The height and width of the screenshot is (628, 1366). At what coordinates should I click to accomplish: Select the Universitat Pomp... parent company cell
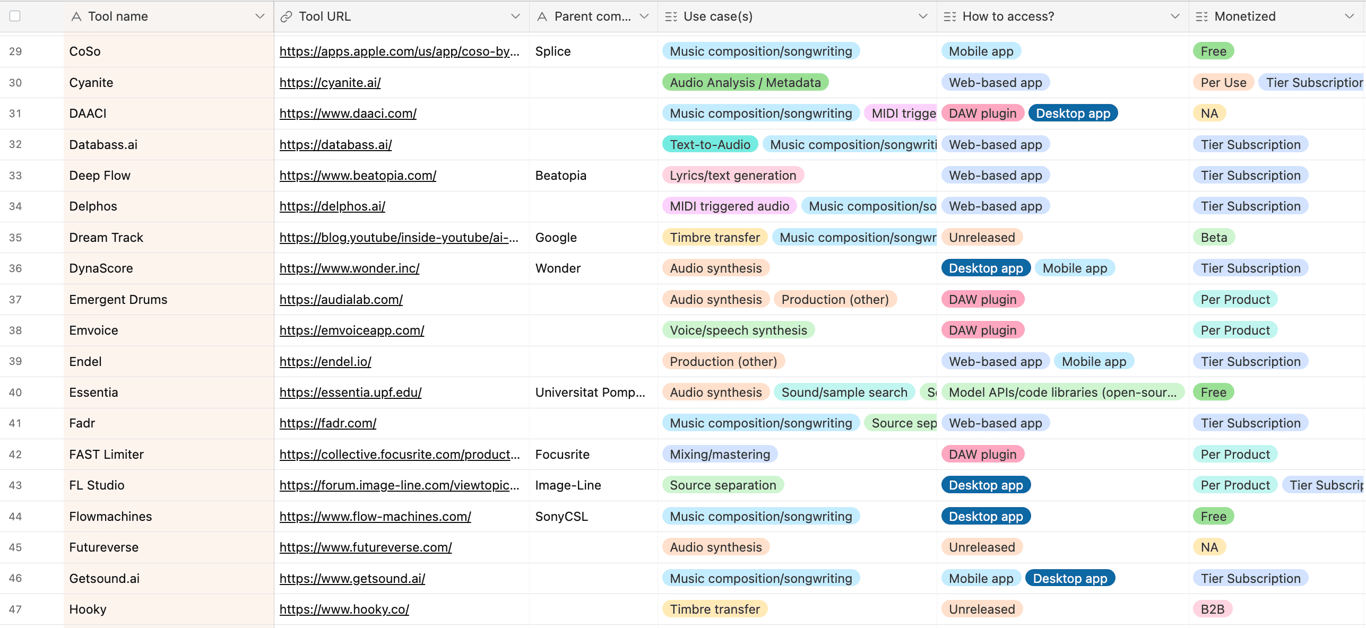pyautogui.click(x=594, y=392)
